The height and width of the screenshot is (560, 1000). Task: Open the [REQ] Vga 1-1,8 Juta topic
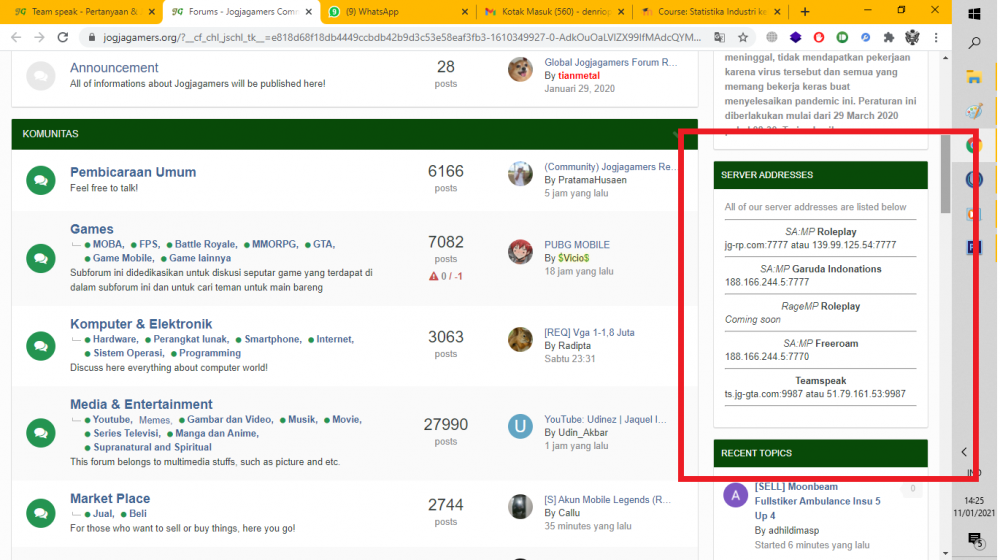coord(589,333)
